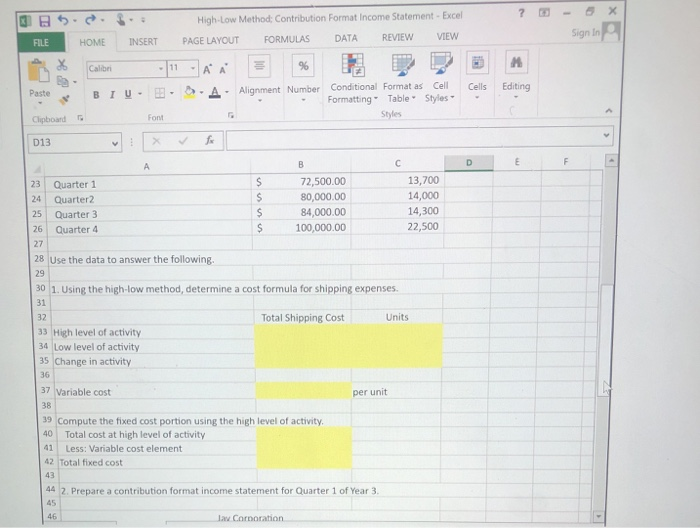Open the Number percent group
Screen dimensions: 700x528
coord(304,79)
